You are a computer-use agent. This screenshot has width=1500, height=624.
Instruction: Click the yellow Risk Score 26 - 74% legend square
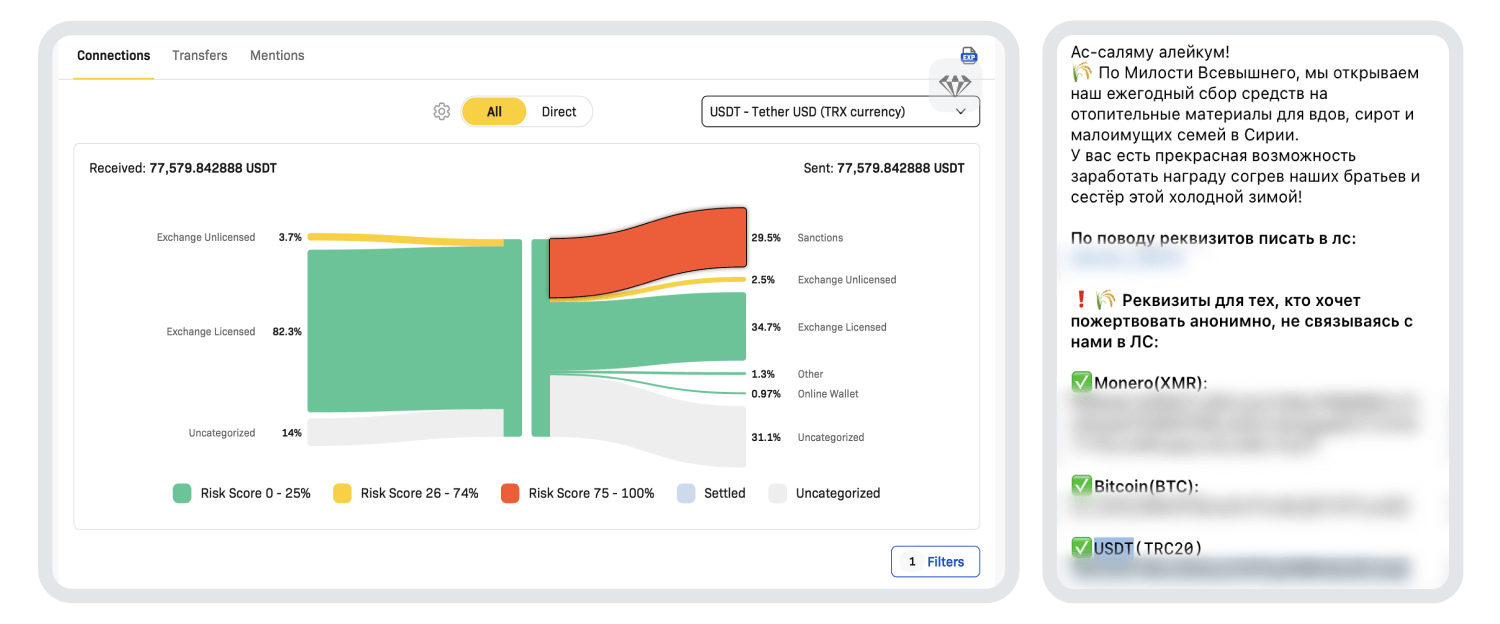point(342,493)
